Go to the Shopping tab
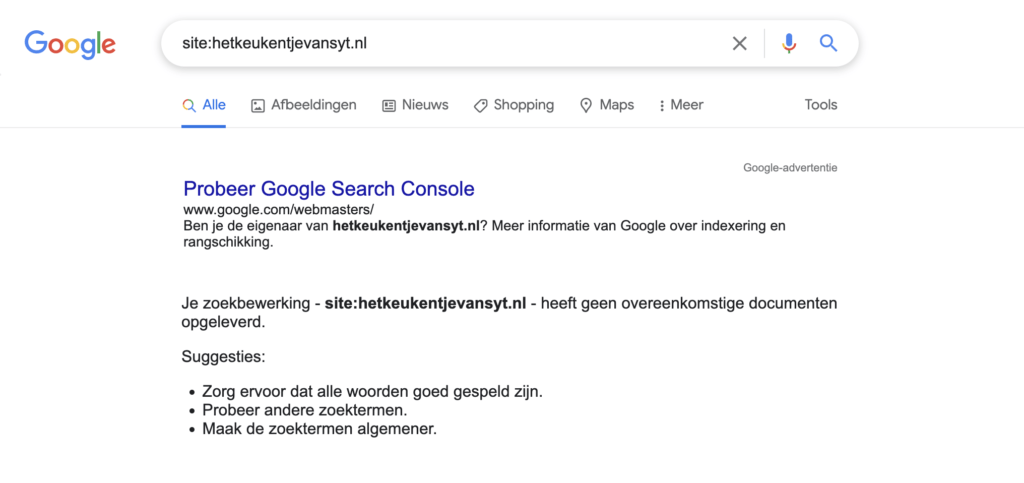This screenshot has height=483, width=1024. pyautogui.click(x=514, y=105)
